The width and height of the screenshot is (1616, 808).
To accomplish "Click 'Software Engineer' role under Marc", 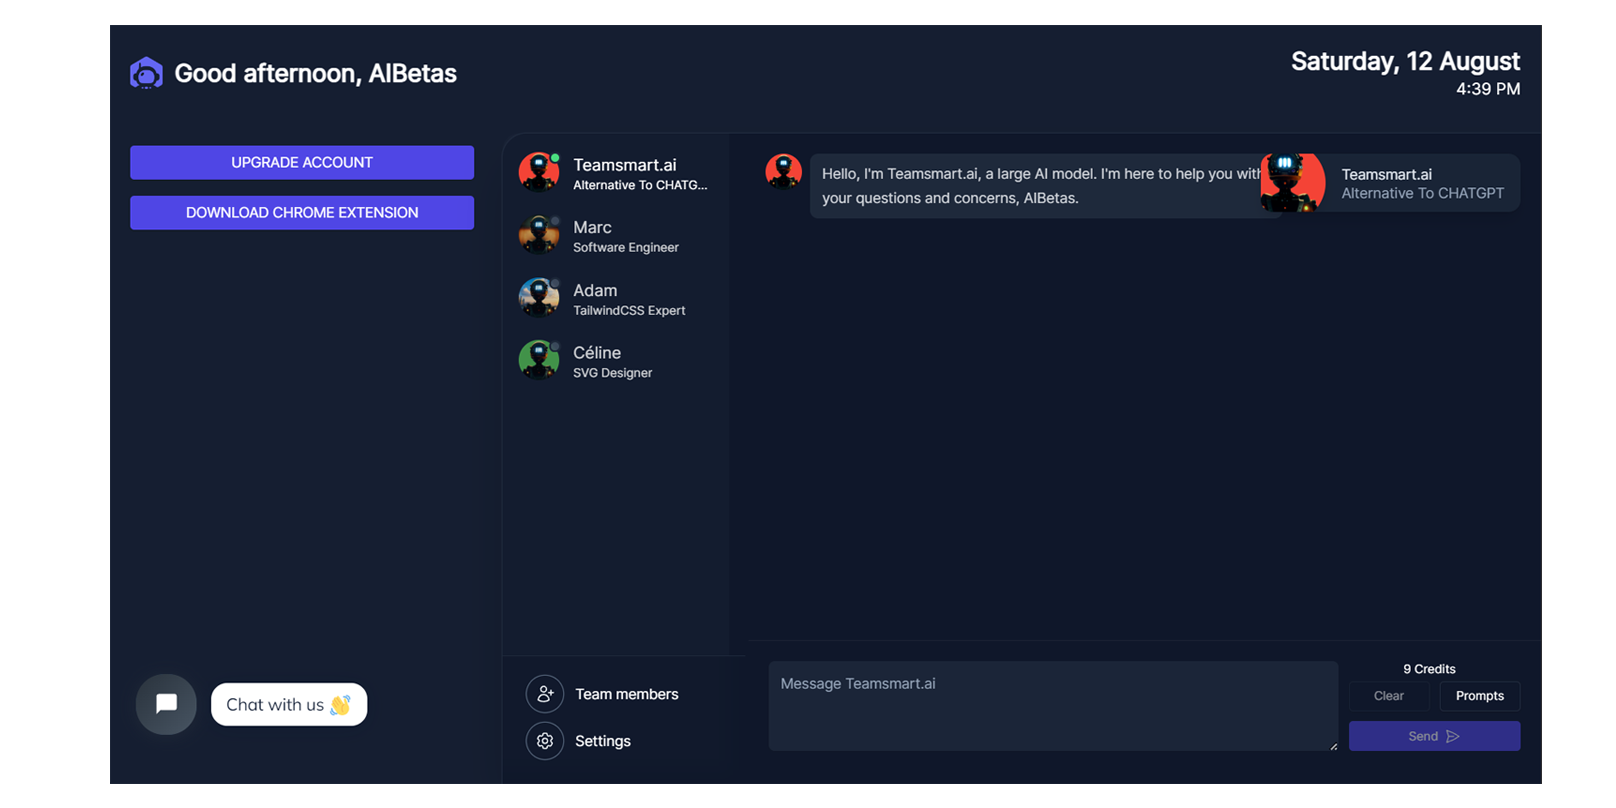I will [x=626, y=247].
